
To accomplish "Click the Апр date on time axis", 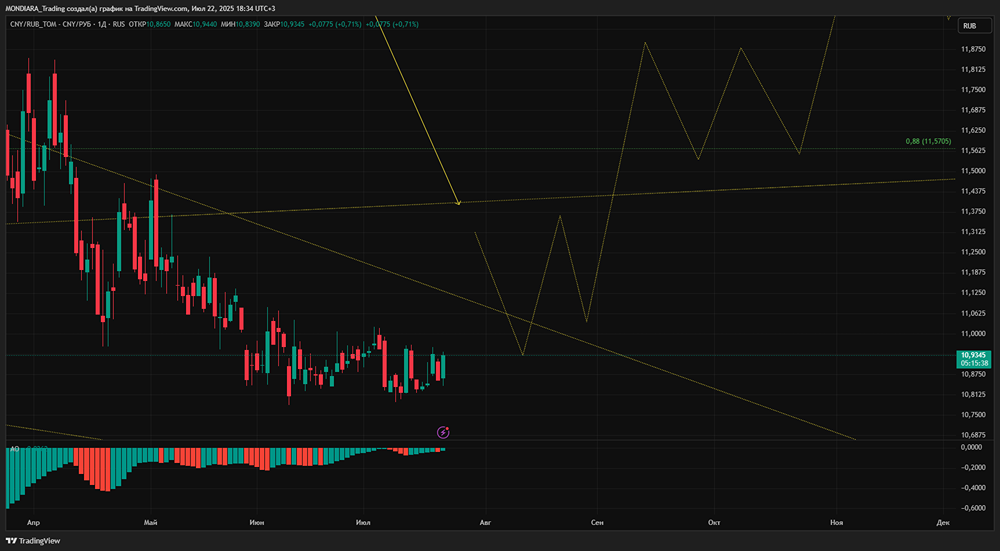I will (34, 523).
